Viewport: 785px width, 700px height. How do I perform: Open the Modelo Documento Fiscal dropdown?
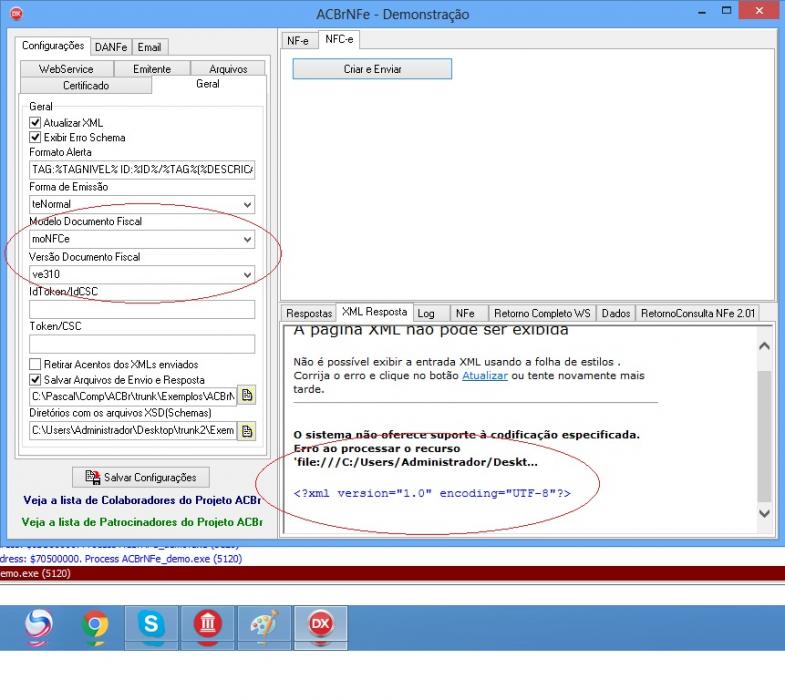(247, 239)
